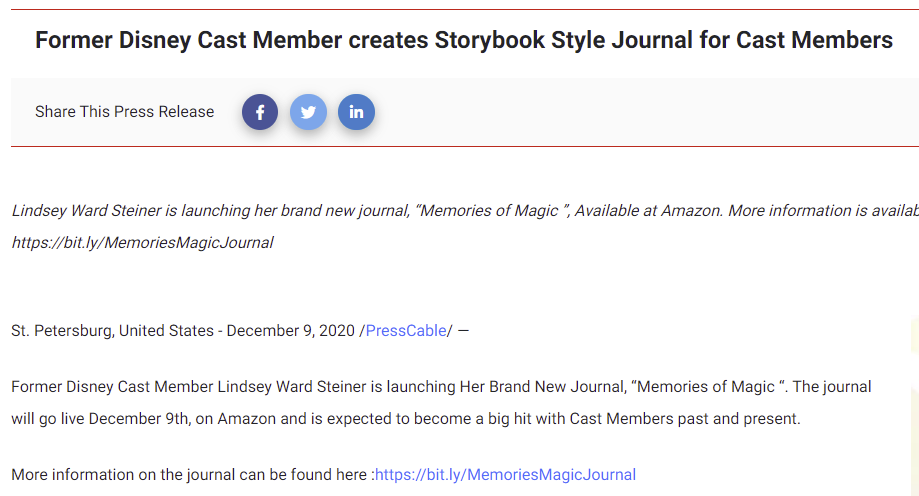Click the headline about Storybook Style Journal
The width and height of the screenshot is (919, 496).
pyautogui.click(x=464, y=40)
